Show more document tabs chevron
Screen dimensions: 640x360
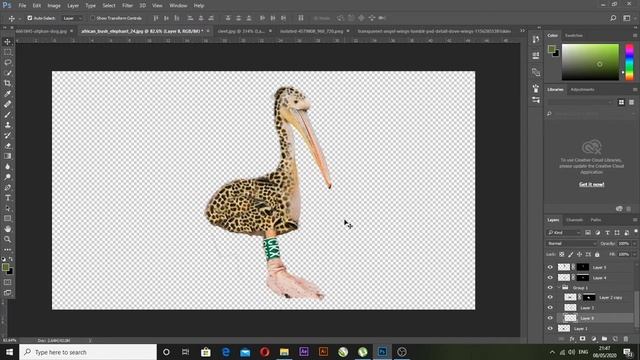pos(522,31)
